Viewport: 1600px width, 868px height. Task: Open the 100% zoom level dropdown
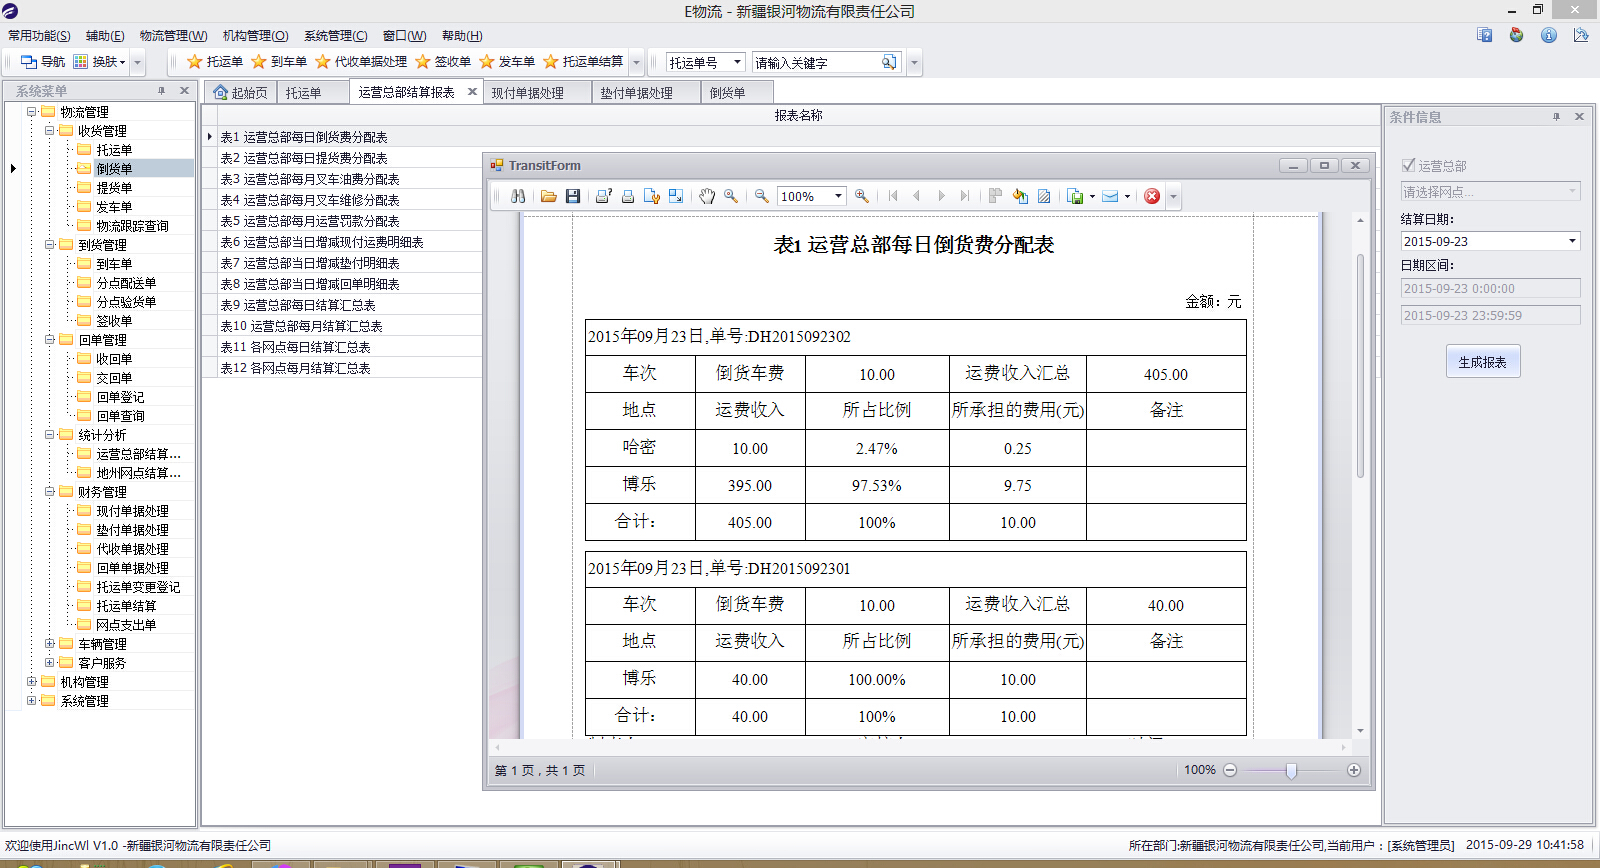(838, 196)
